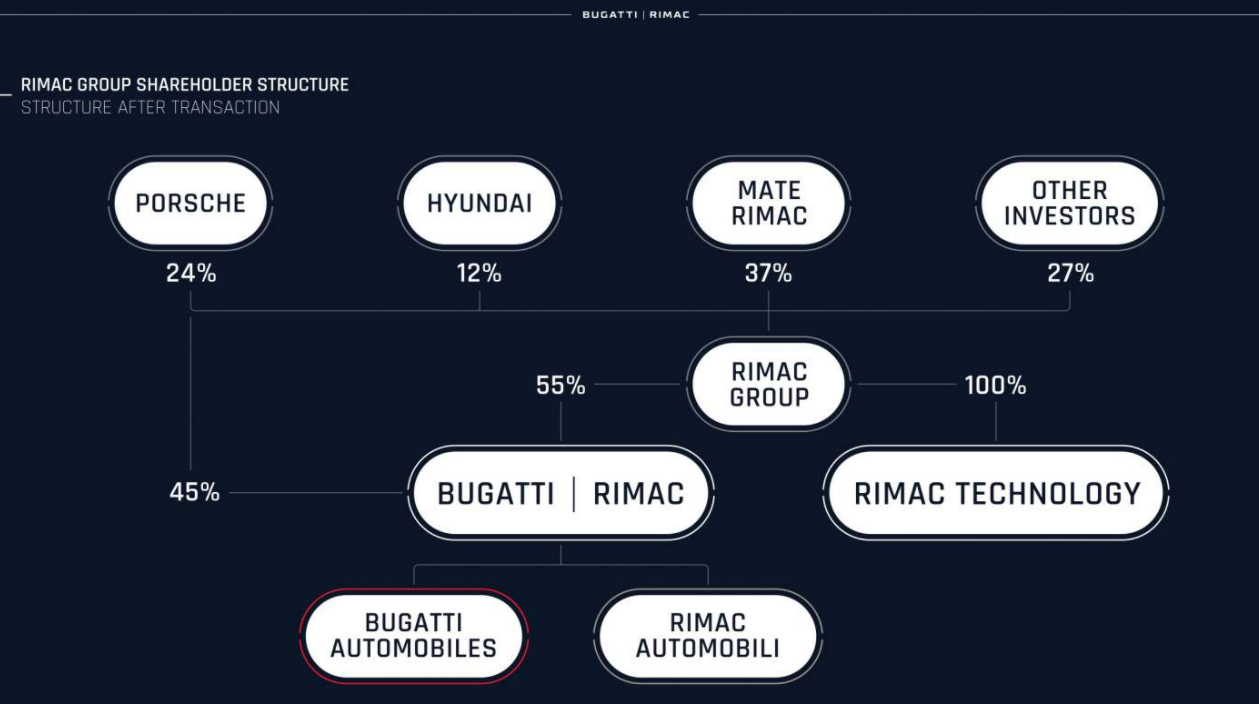Image resolution: width=1259 pixels, height=704 pixels.
Task: Click the Rimac Group Shareholder Structure title
Action: coord(185,85)
